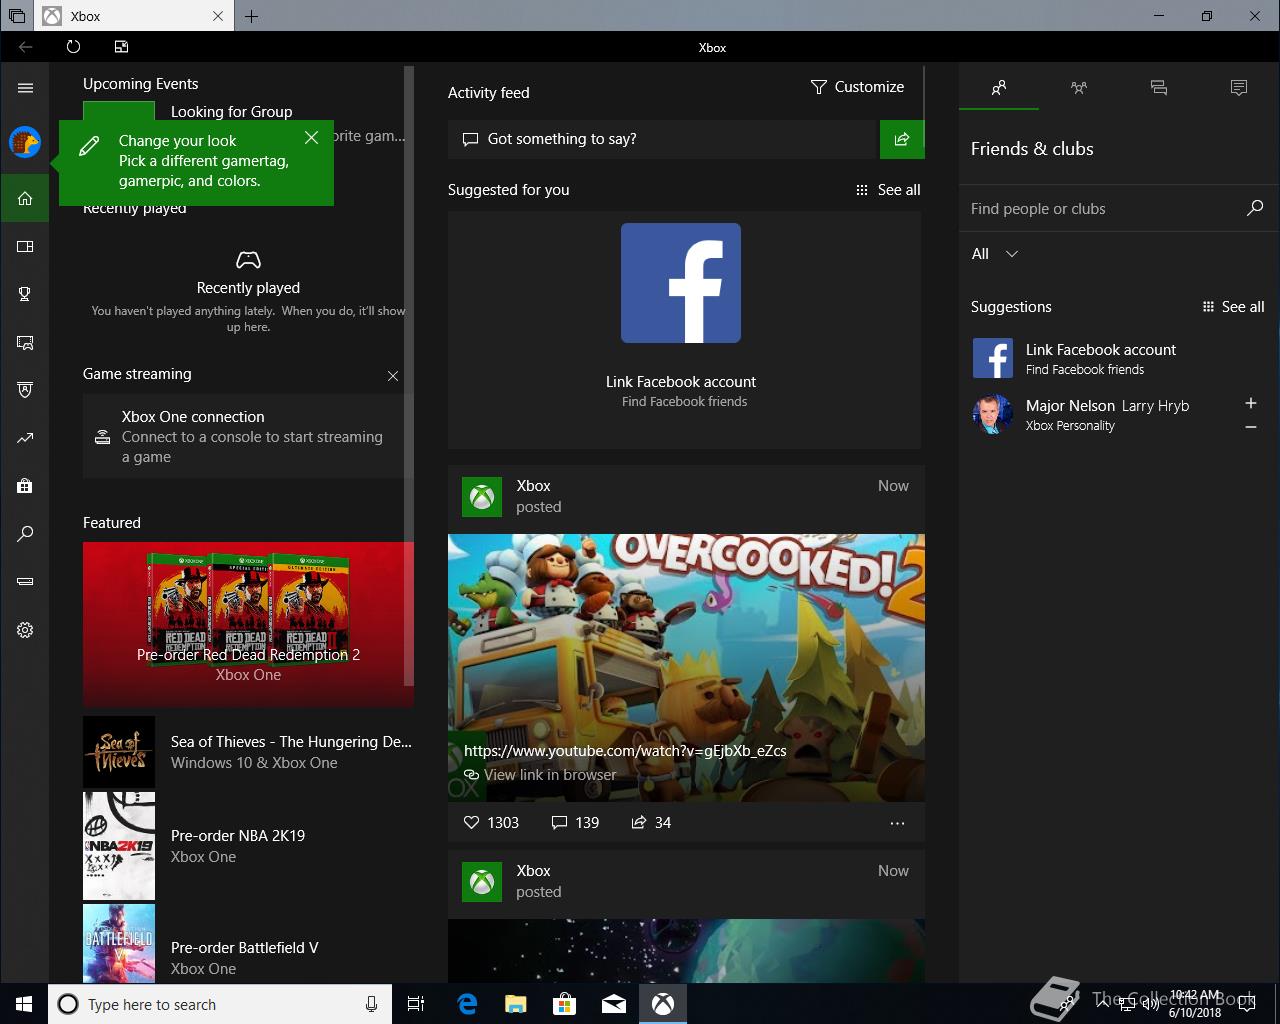Viewport: 1280px width, 1024px height.
Task: Open Microsoft Store bag icon in sidebar
Action: pos(25,486)
